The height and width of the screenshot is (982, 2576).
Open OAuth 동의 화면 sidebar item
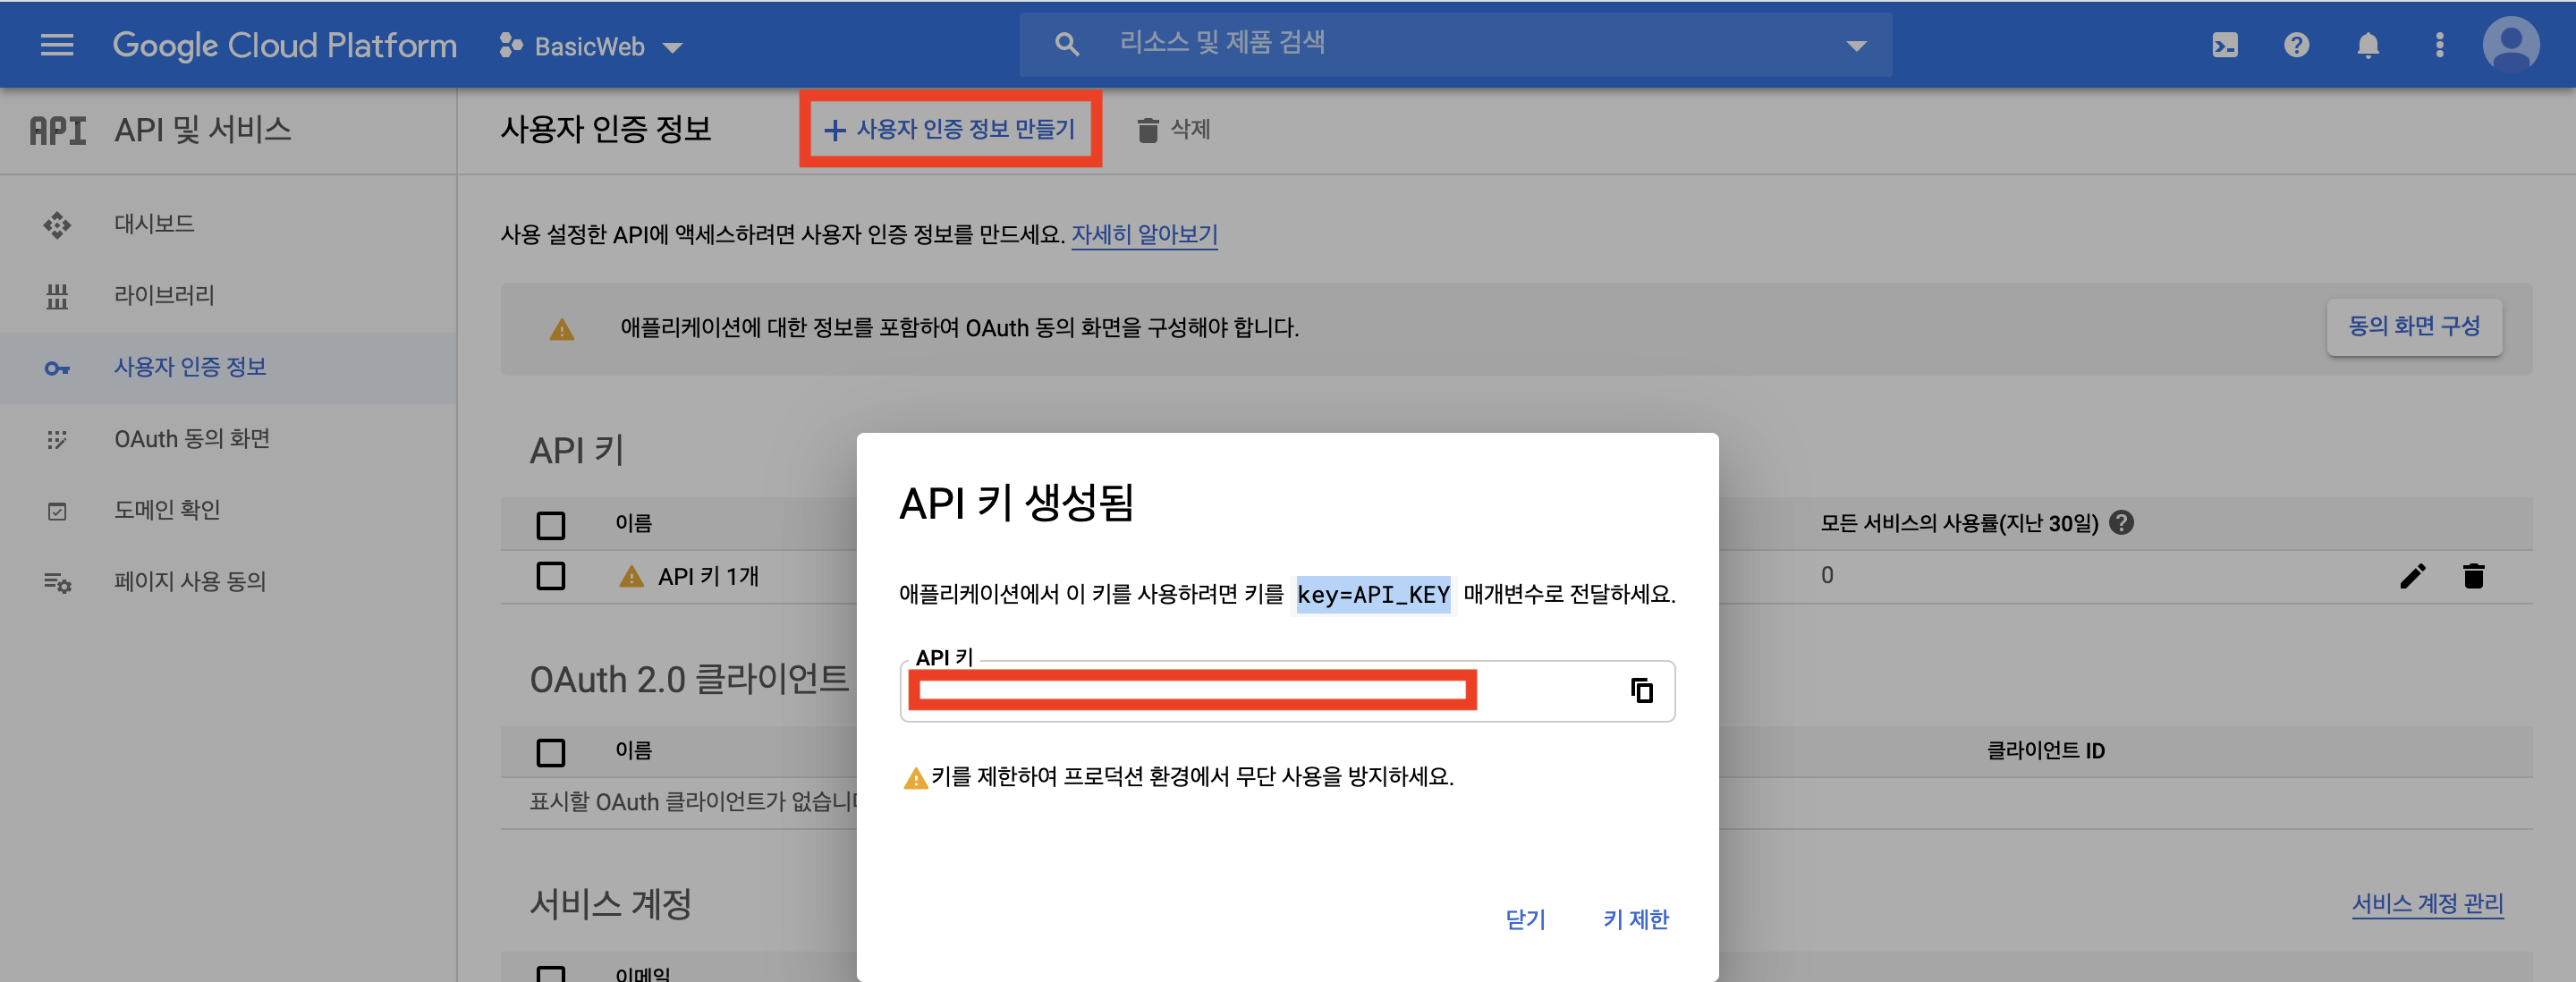pyautogui.click(x=191, y=439)
